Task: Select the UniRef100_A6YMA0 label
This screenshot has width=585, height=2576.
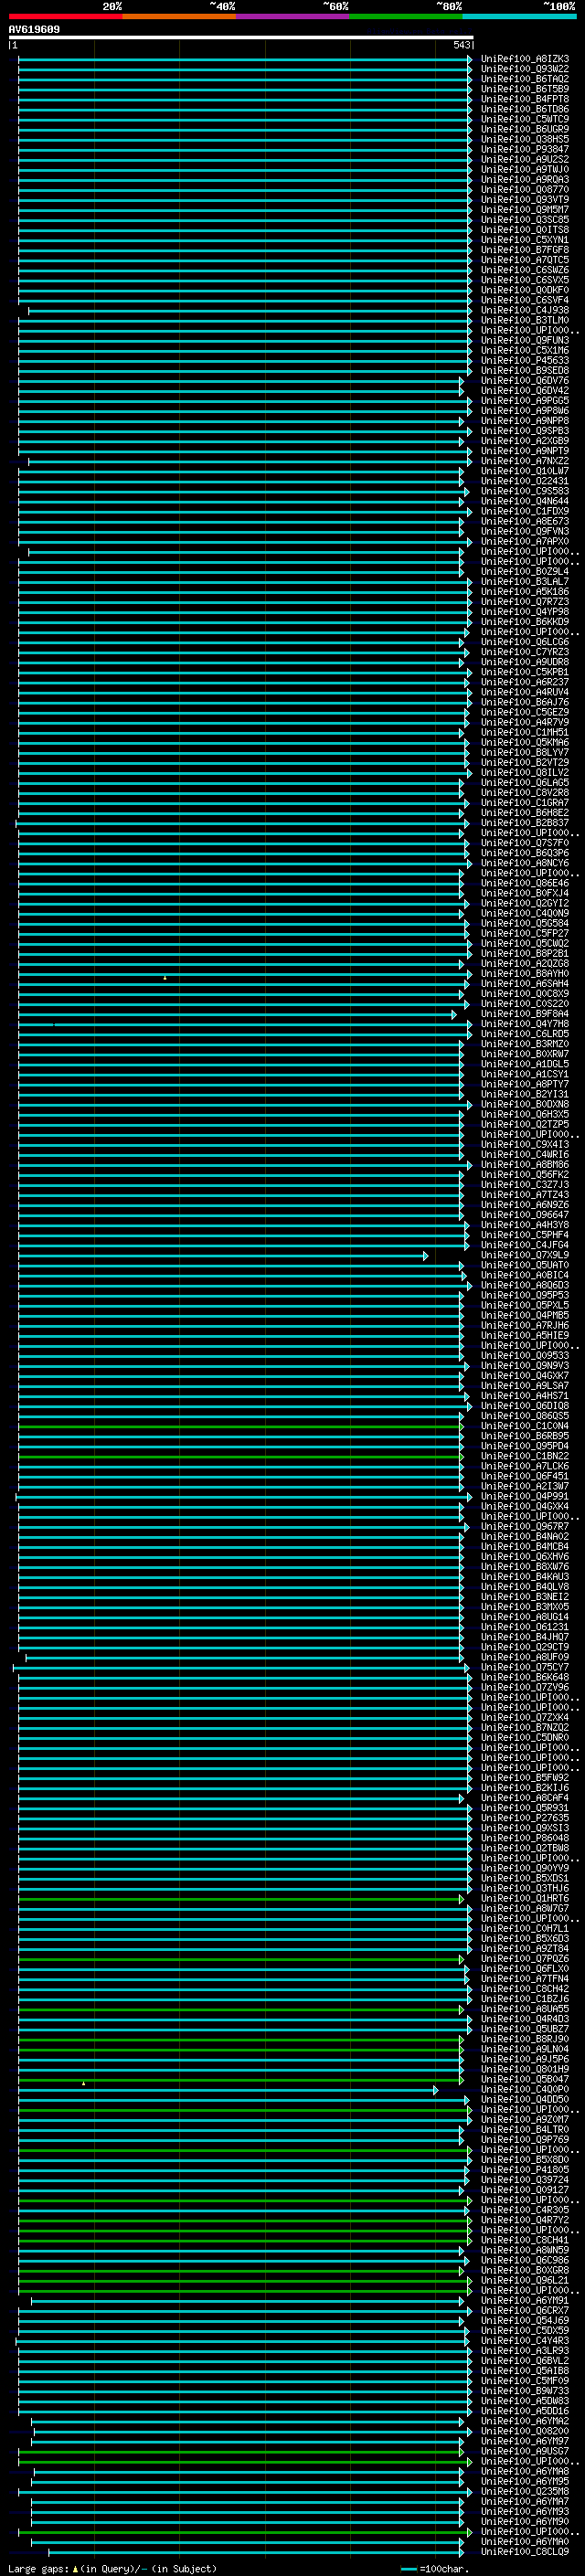Action: [x=525, y=2541]
